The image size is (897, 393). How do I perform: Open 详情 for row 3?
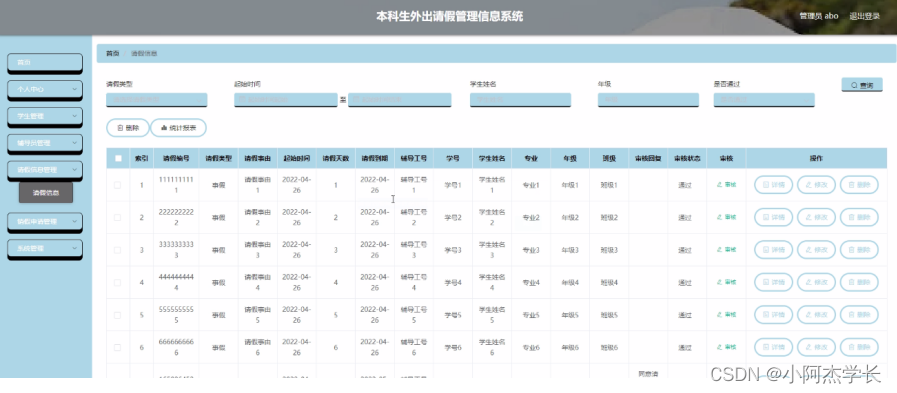[773, 250]
